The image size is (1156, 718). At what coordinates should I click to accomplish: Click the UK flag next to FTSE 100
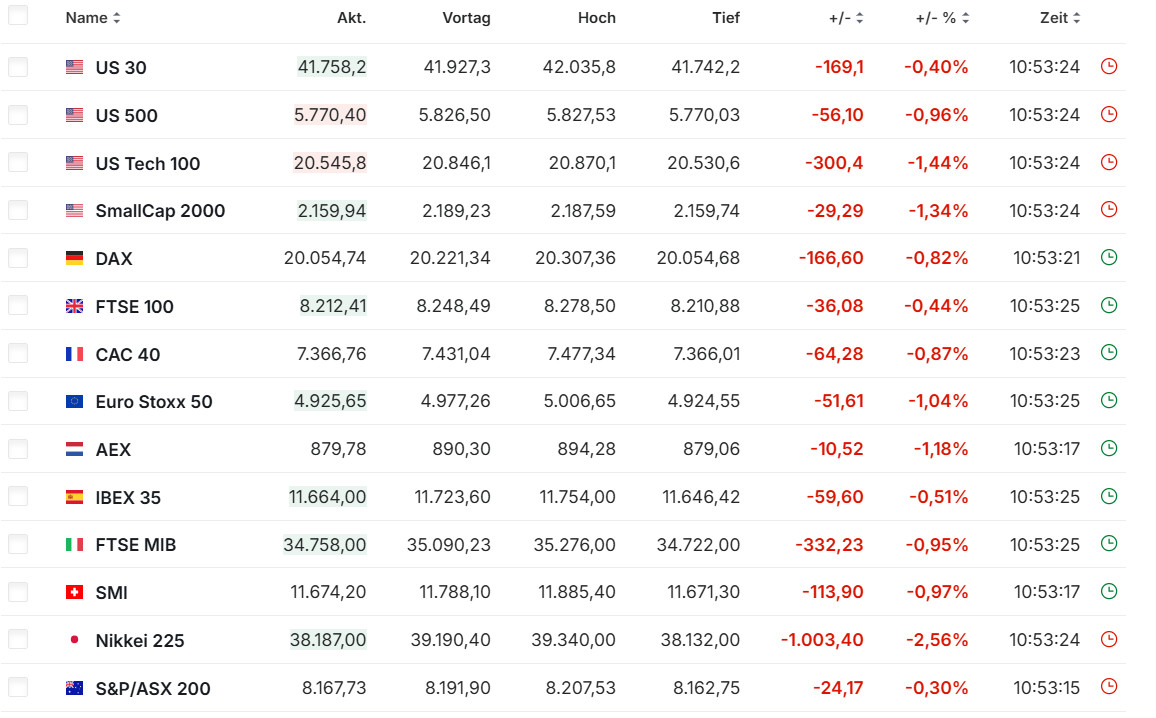click(x=74, y=307)
